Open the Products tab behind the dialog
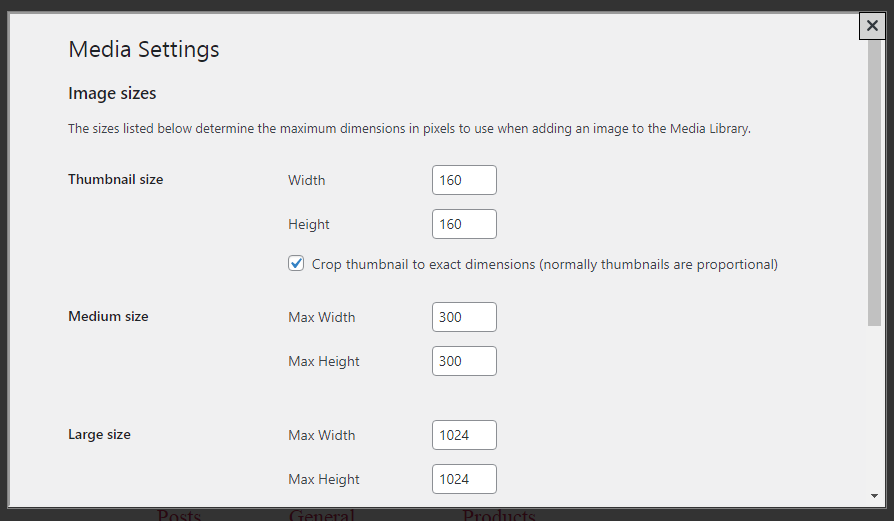 [498, 516]
